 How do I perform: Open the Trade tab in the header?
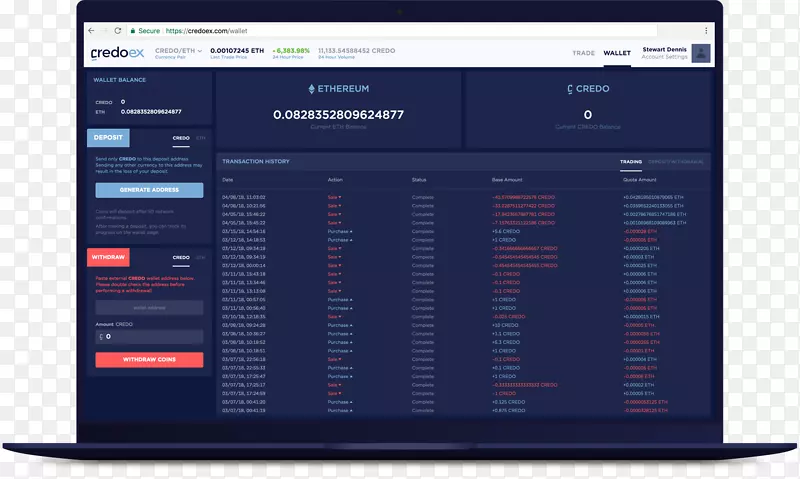tap(583, 53)
